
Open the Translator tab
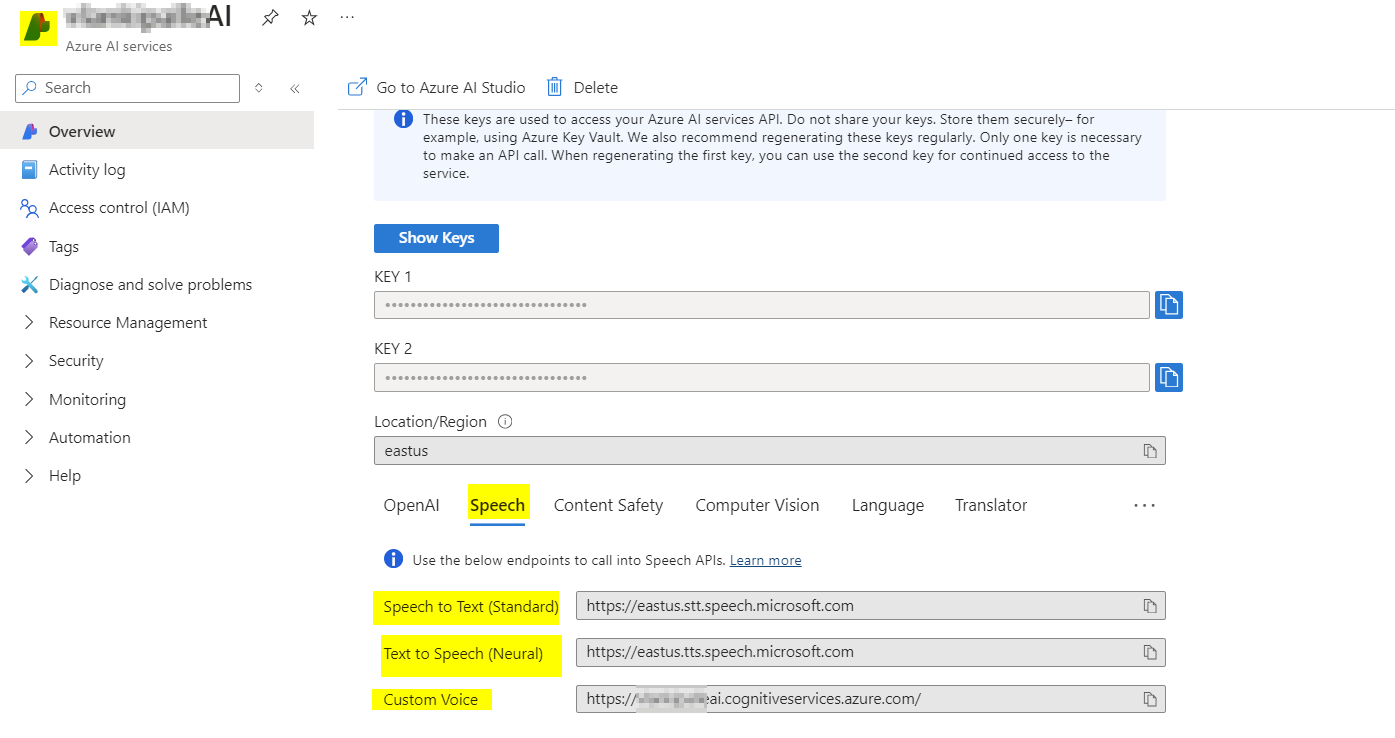tap(991, 506)
